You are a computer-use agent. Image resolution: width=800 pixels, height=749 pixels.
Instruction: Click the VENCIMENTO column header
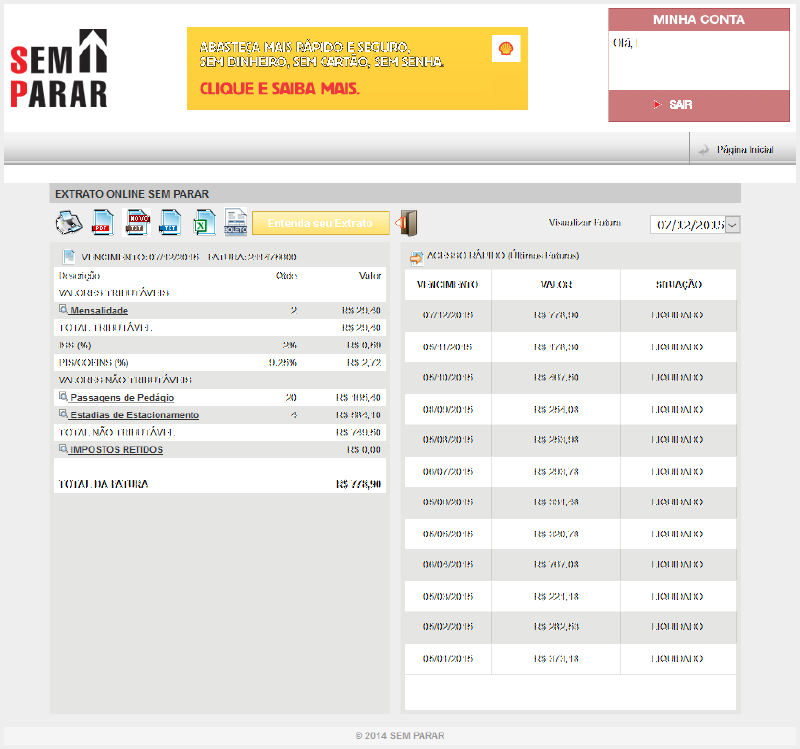(447, 284)
